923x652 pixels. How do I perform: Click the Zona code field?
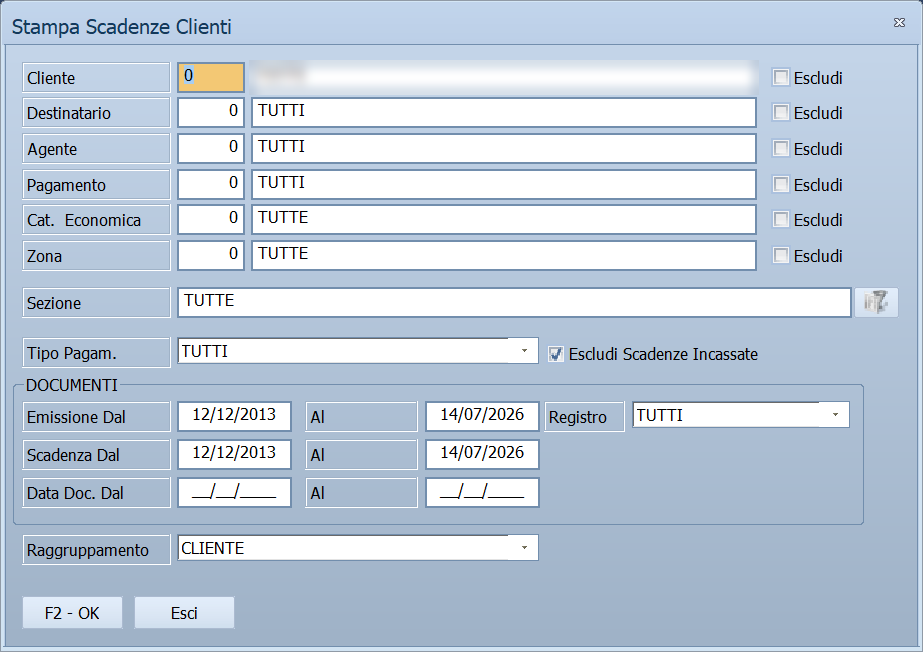[x=211, y=255]
